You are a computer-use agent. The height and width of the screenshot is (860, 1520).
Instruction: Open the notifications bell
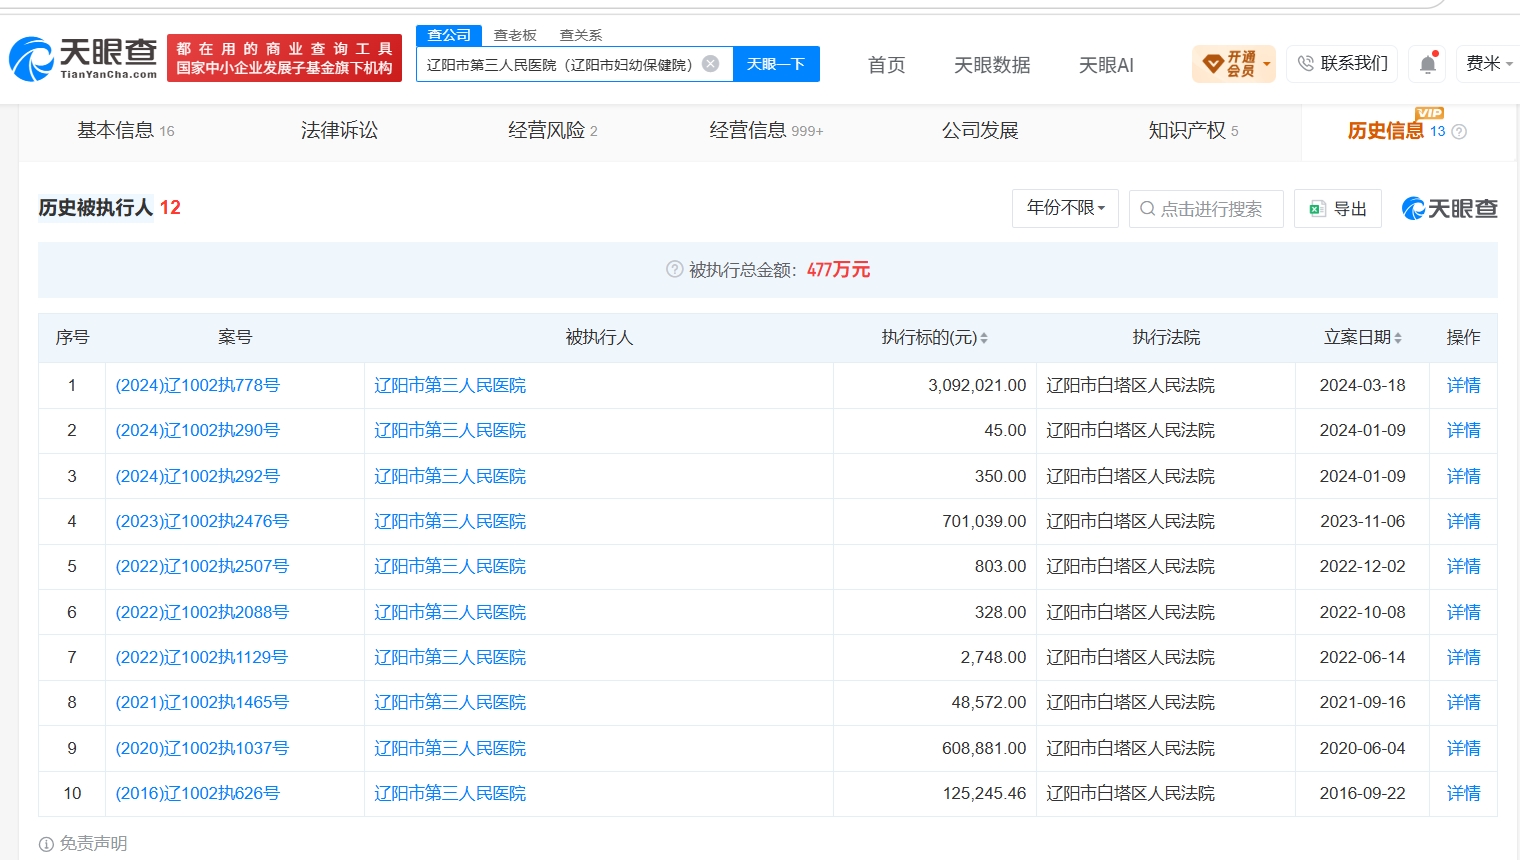point(1428,65)
